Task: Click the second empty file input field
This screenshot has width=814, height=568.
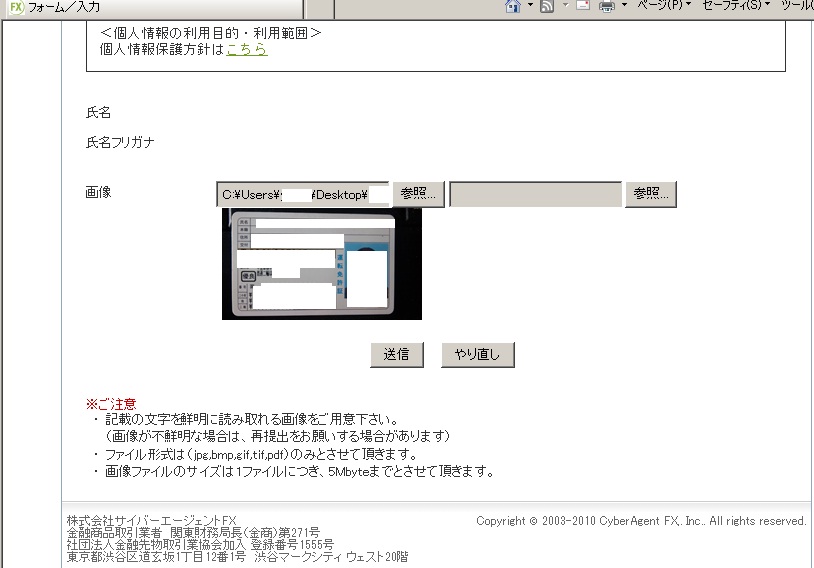Action: (535, 194)
